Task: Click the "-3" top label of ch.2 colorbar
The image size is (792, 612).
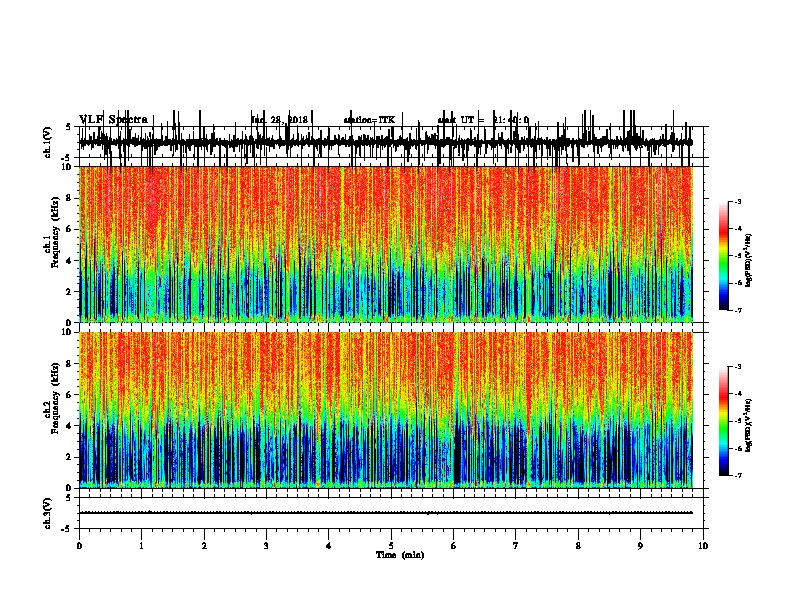Action: click(x=737, y=367)
